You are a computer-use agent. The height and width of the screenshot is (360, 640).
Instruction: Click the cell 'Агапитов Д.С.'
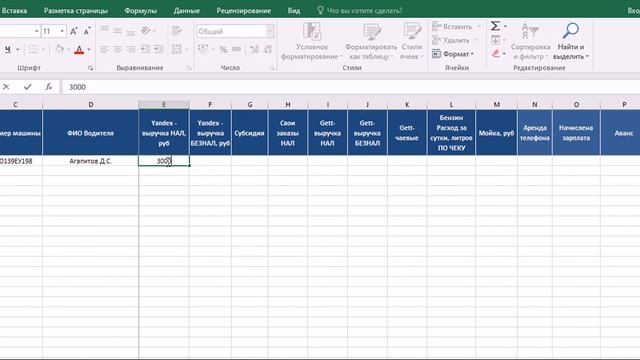[x=91, y=161]
